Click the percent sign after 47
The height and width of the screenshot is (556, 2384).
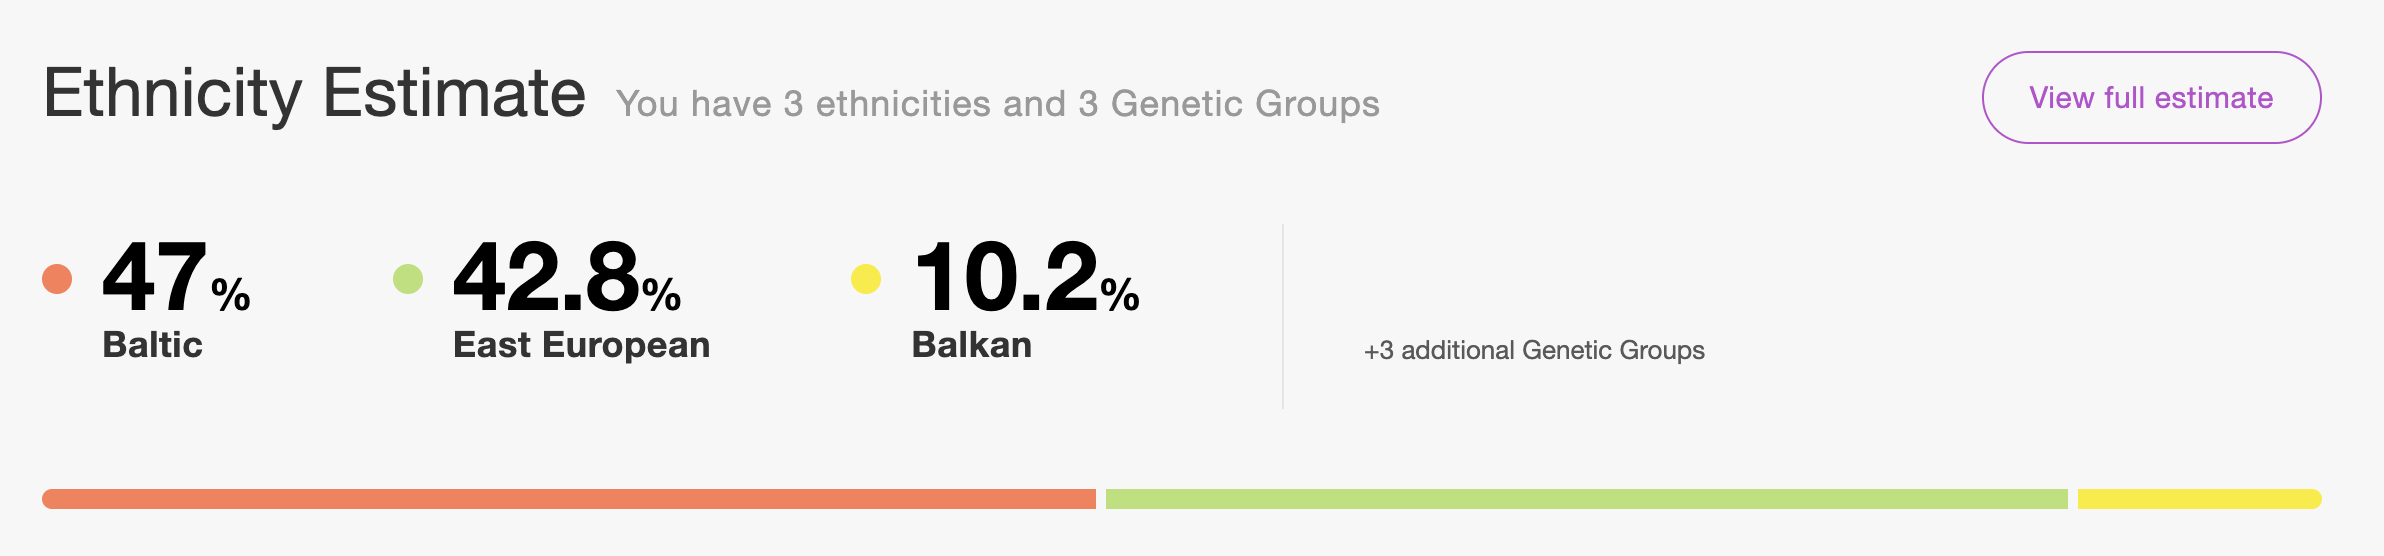click(231, 294)
